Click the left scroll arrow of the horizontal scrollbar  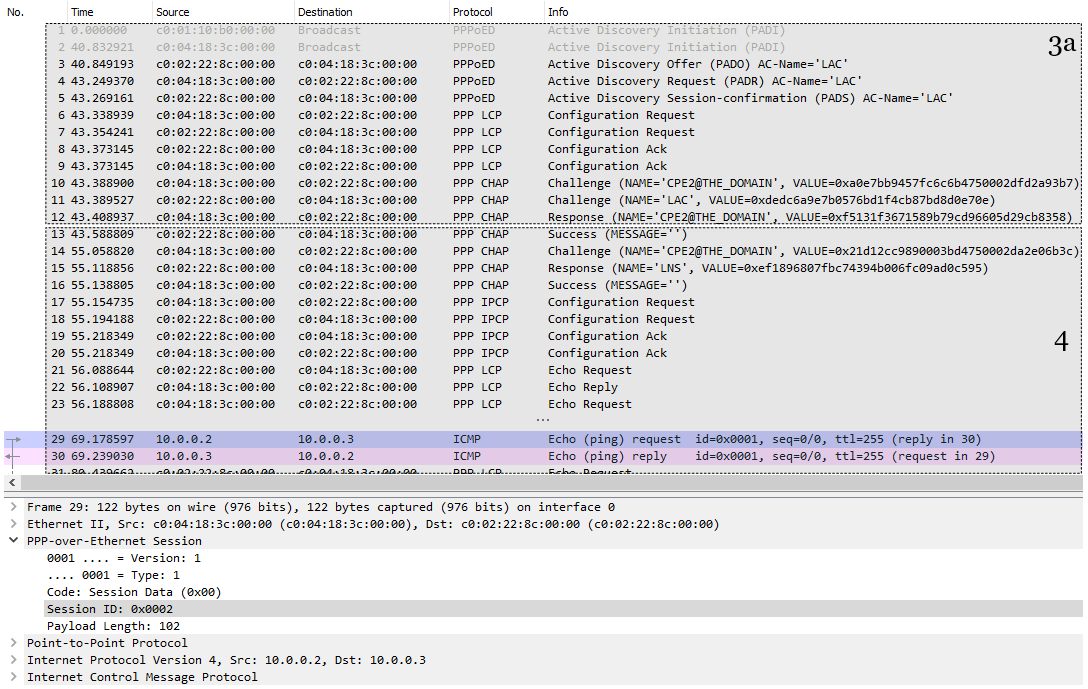coord(12,482)
